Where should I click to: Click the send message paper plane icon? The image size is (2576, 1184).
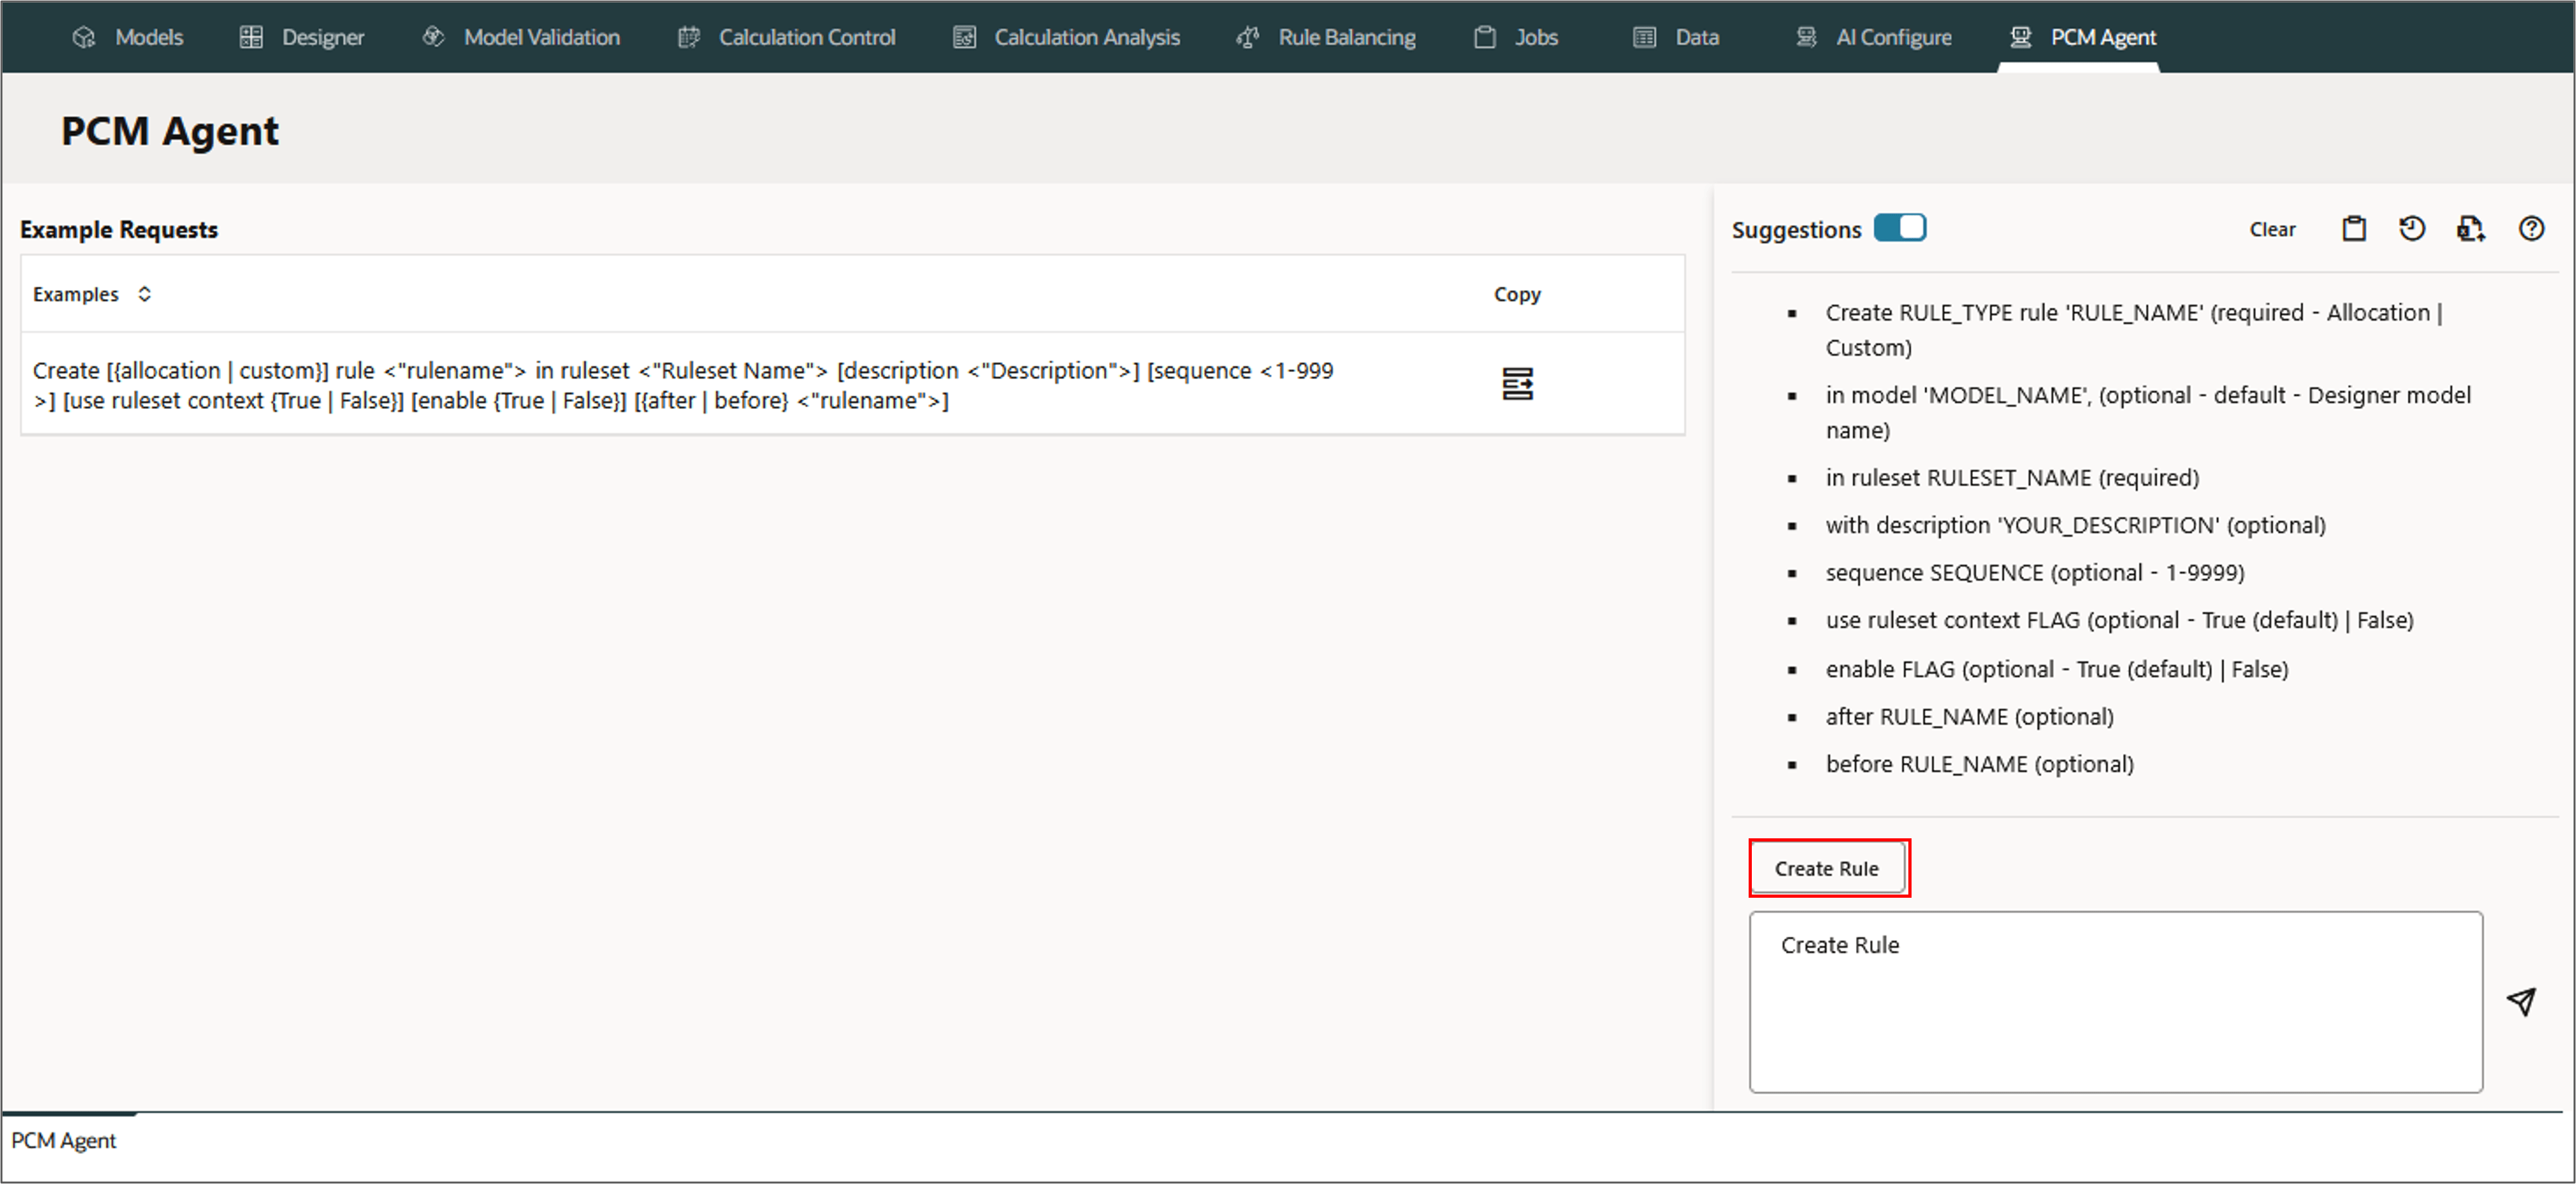(x=2521, y=1001)
